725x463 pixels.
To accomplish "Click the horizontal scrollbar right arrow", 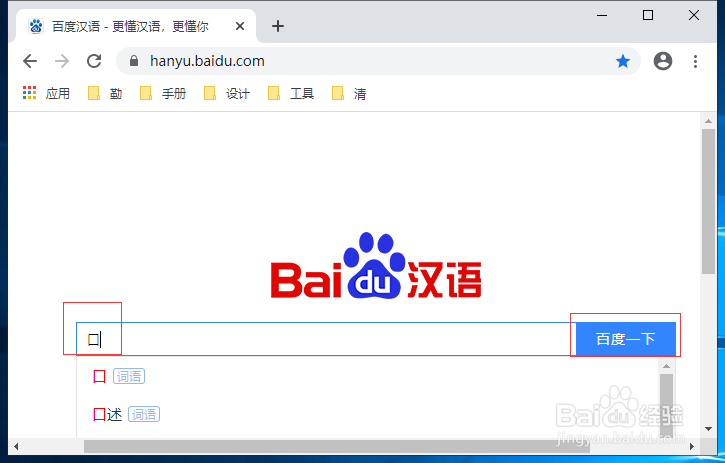I will pyautogui.click(x=692, y=446).
